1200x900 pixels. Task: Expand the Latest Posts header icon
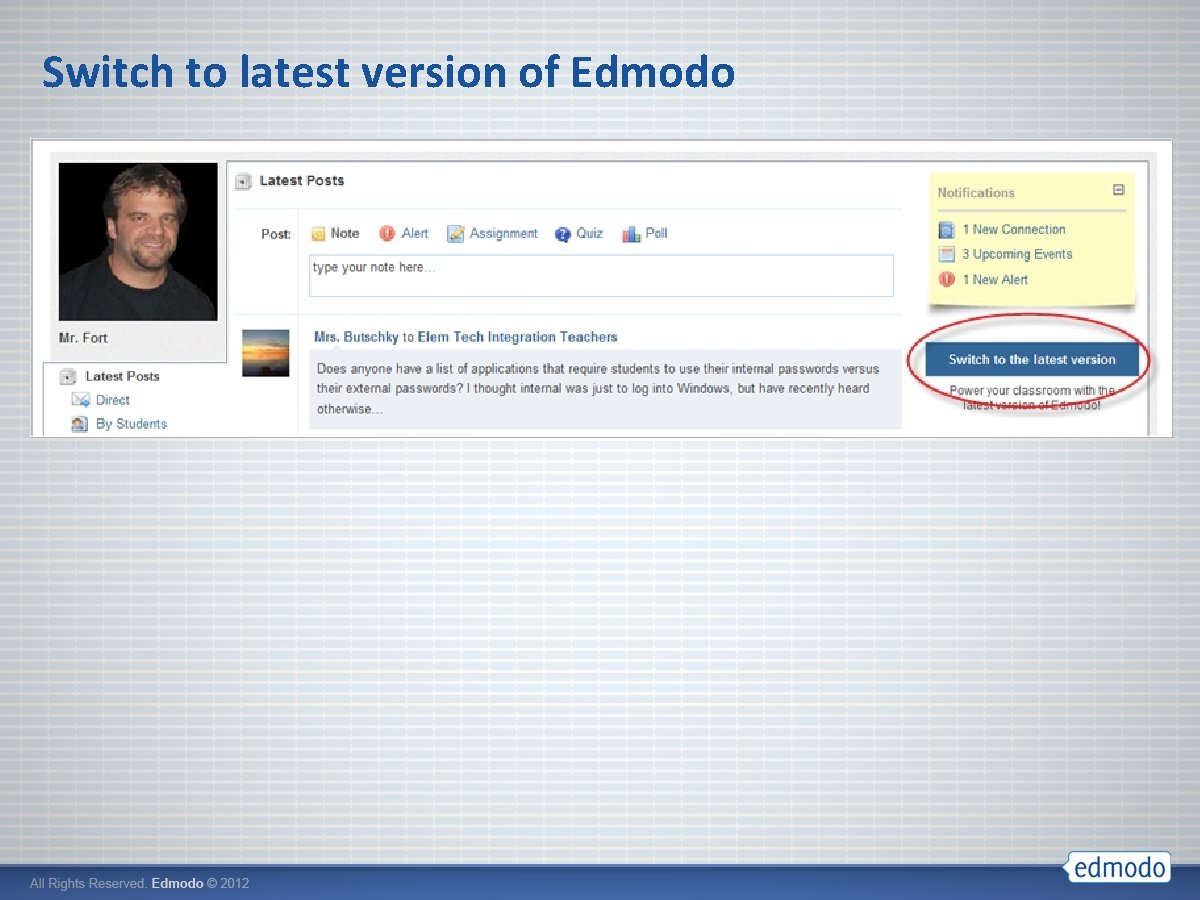click(241, 181)
